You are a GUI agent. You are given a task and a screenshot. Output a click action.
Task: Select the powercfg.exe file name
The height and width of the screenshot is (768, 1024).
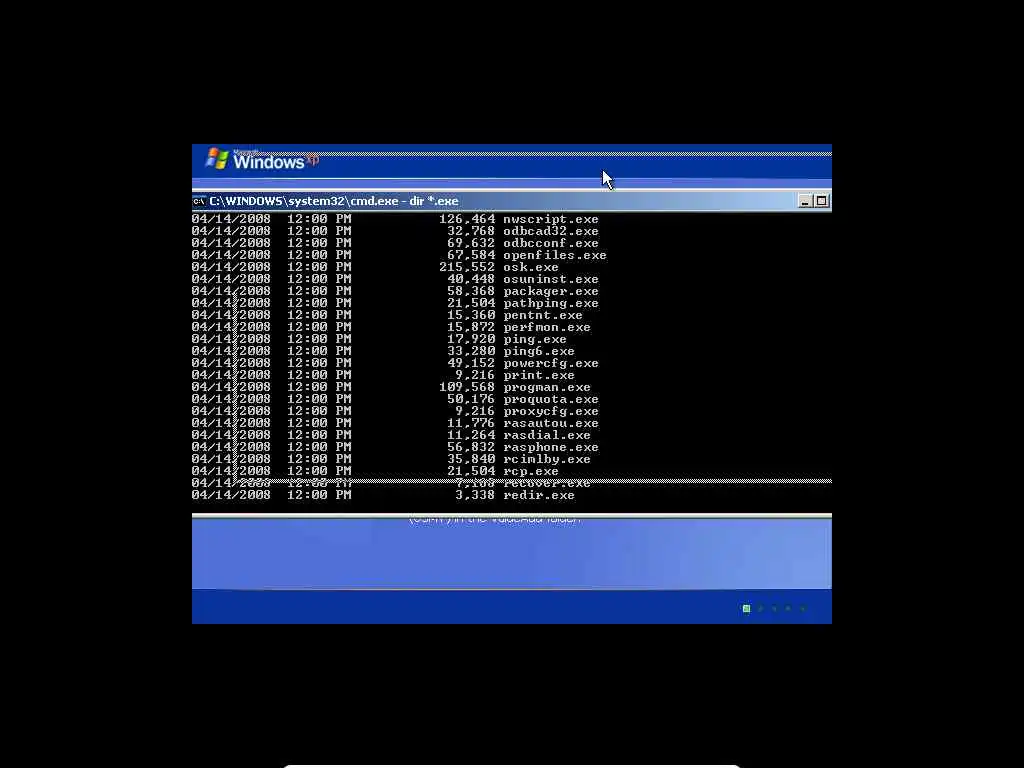click(551, 363)
